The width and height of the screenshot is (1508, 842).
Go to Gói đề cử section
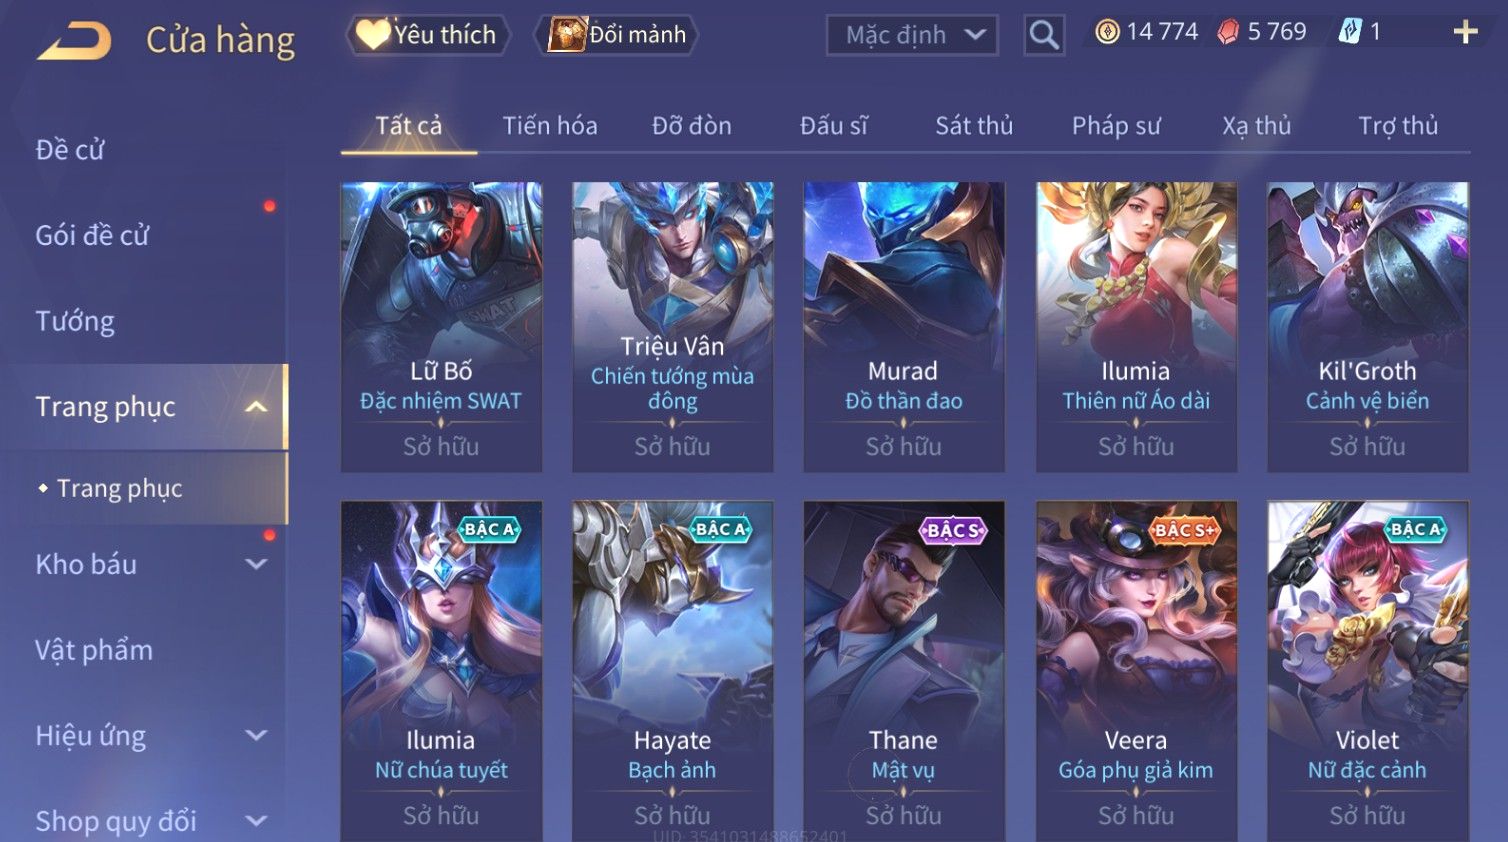[92, 235]
